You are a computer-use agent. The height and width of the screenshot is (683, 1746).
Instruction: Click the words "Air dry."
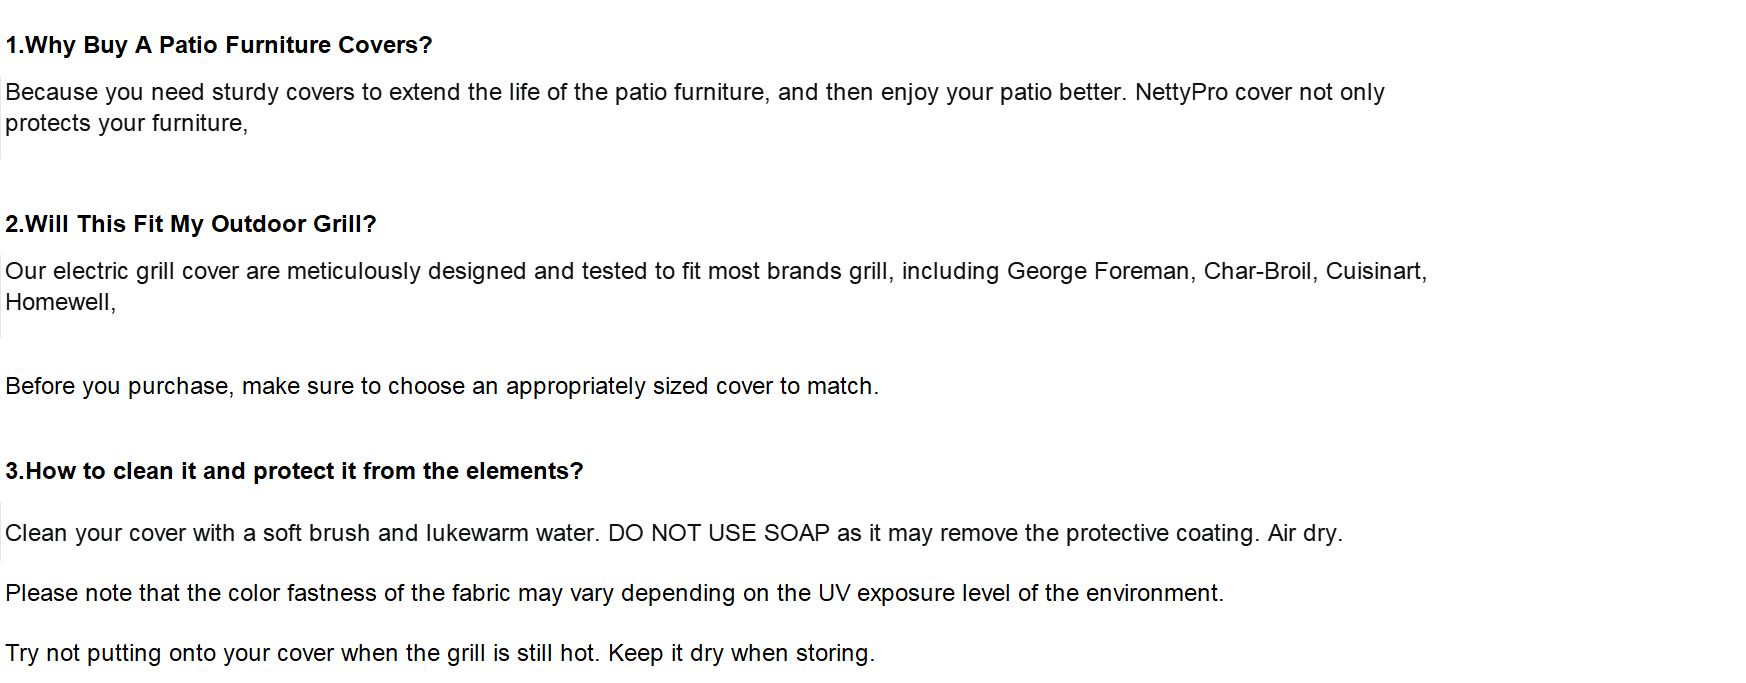(1304, 533)
